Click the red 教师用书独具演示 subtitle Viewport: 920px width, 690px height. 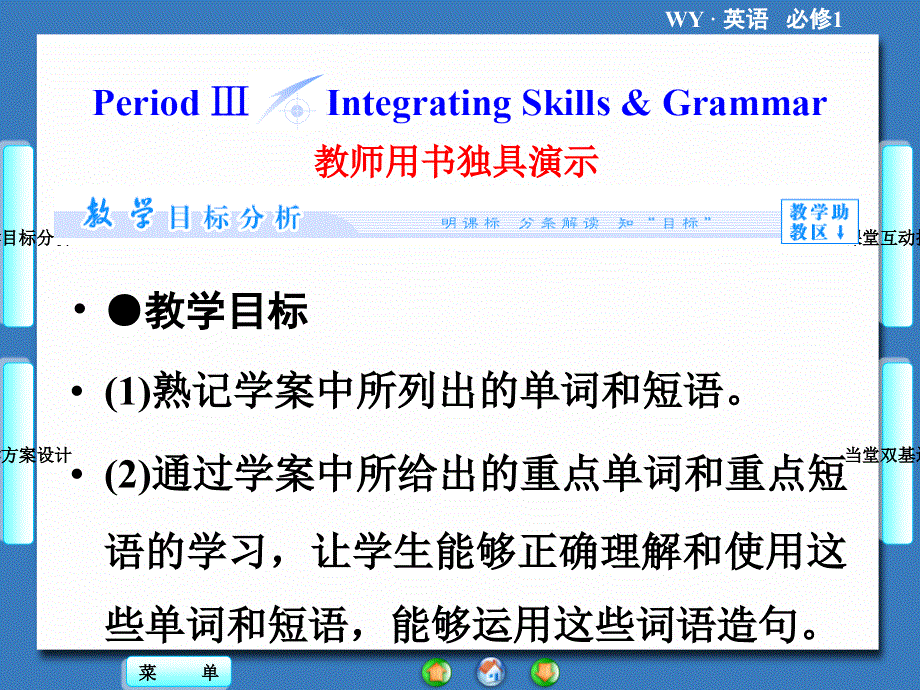pyautogui.click(x=456, y=160)
